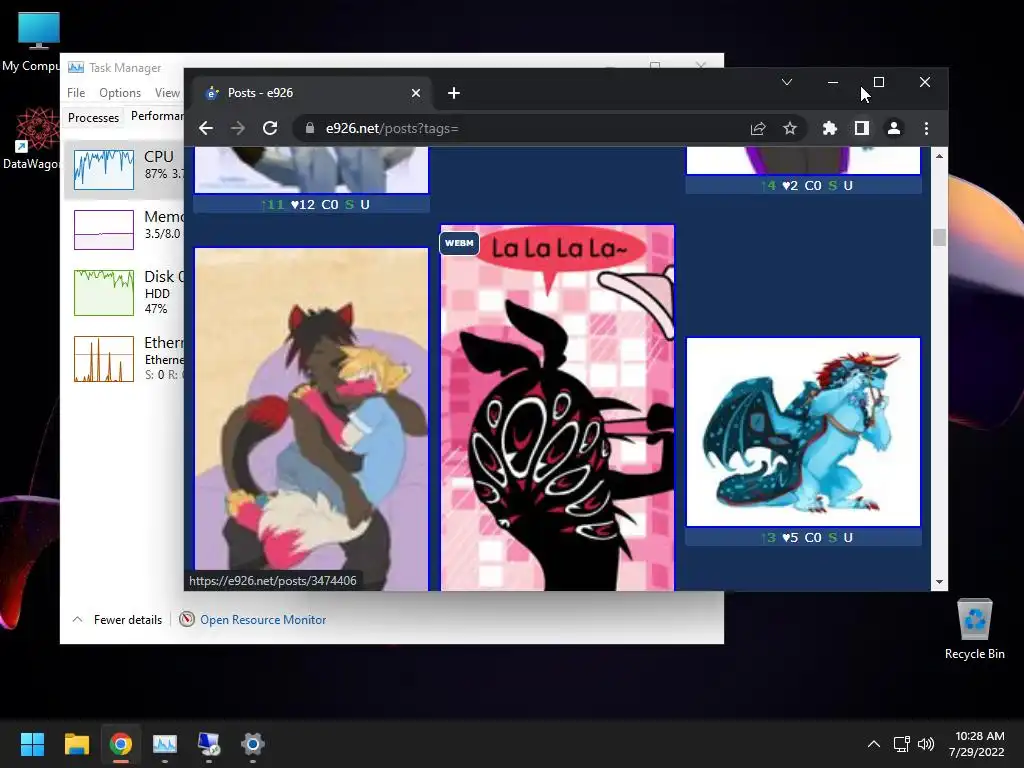Reload the e926 page

[270, 129]
